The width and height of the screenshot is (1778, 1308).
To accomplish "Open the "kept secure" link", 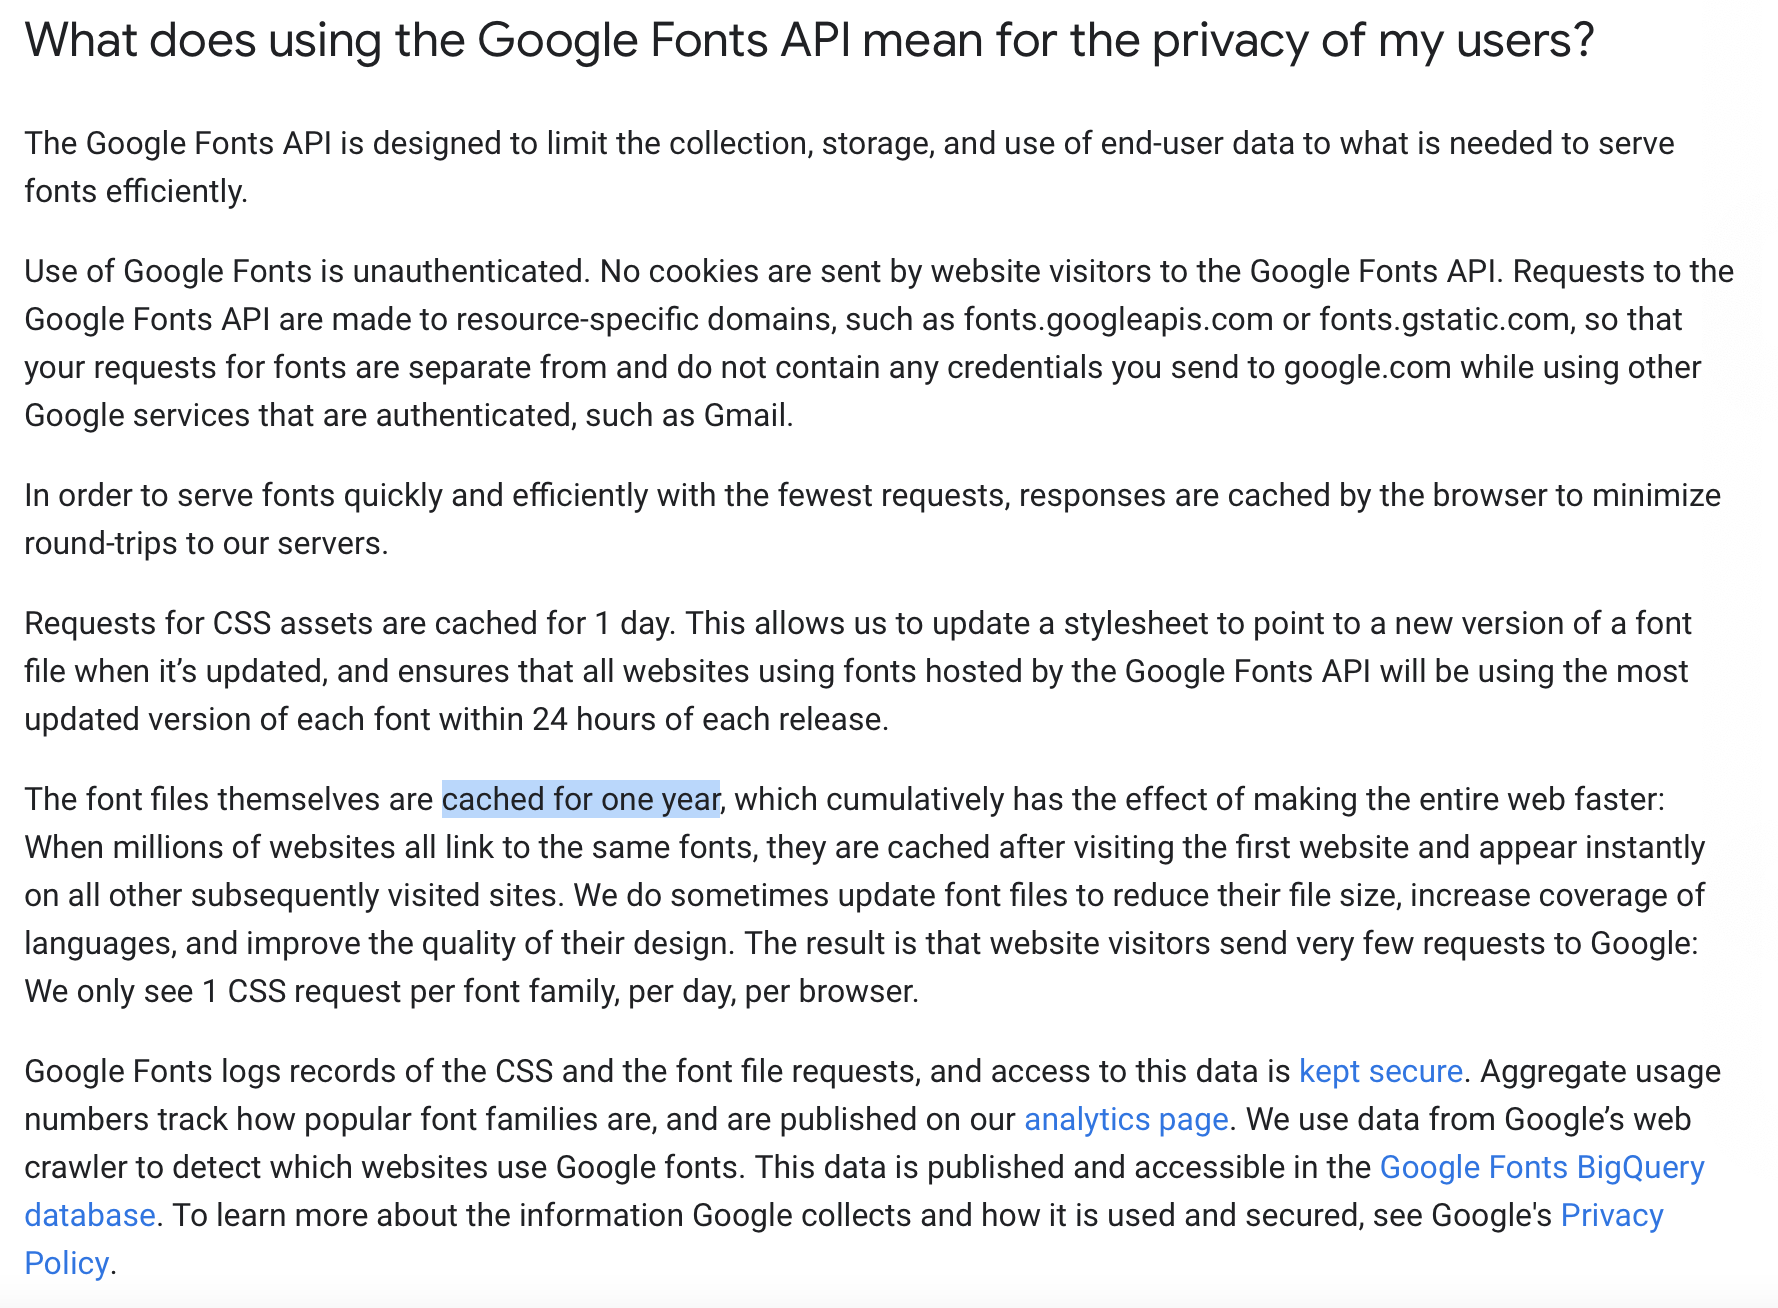I will [x=1380, y=1071].
